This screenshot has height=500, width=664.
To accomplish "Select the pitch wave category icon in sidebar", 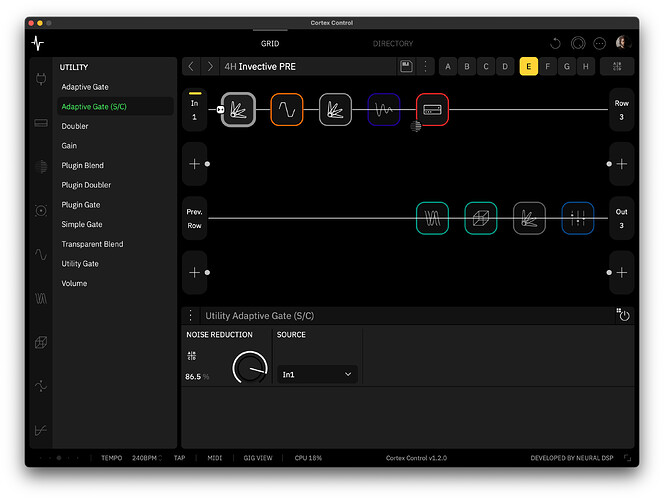I will point(41,386).
